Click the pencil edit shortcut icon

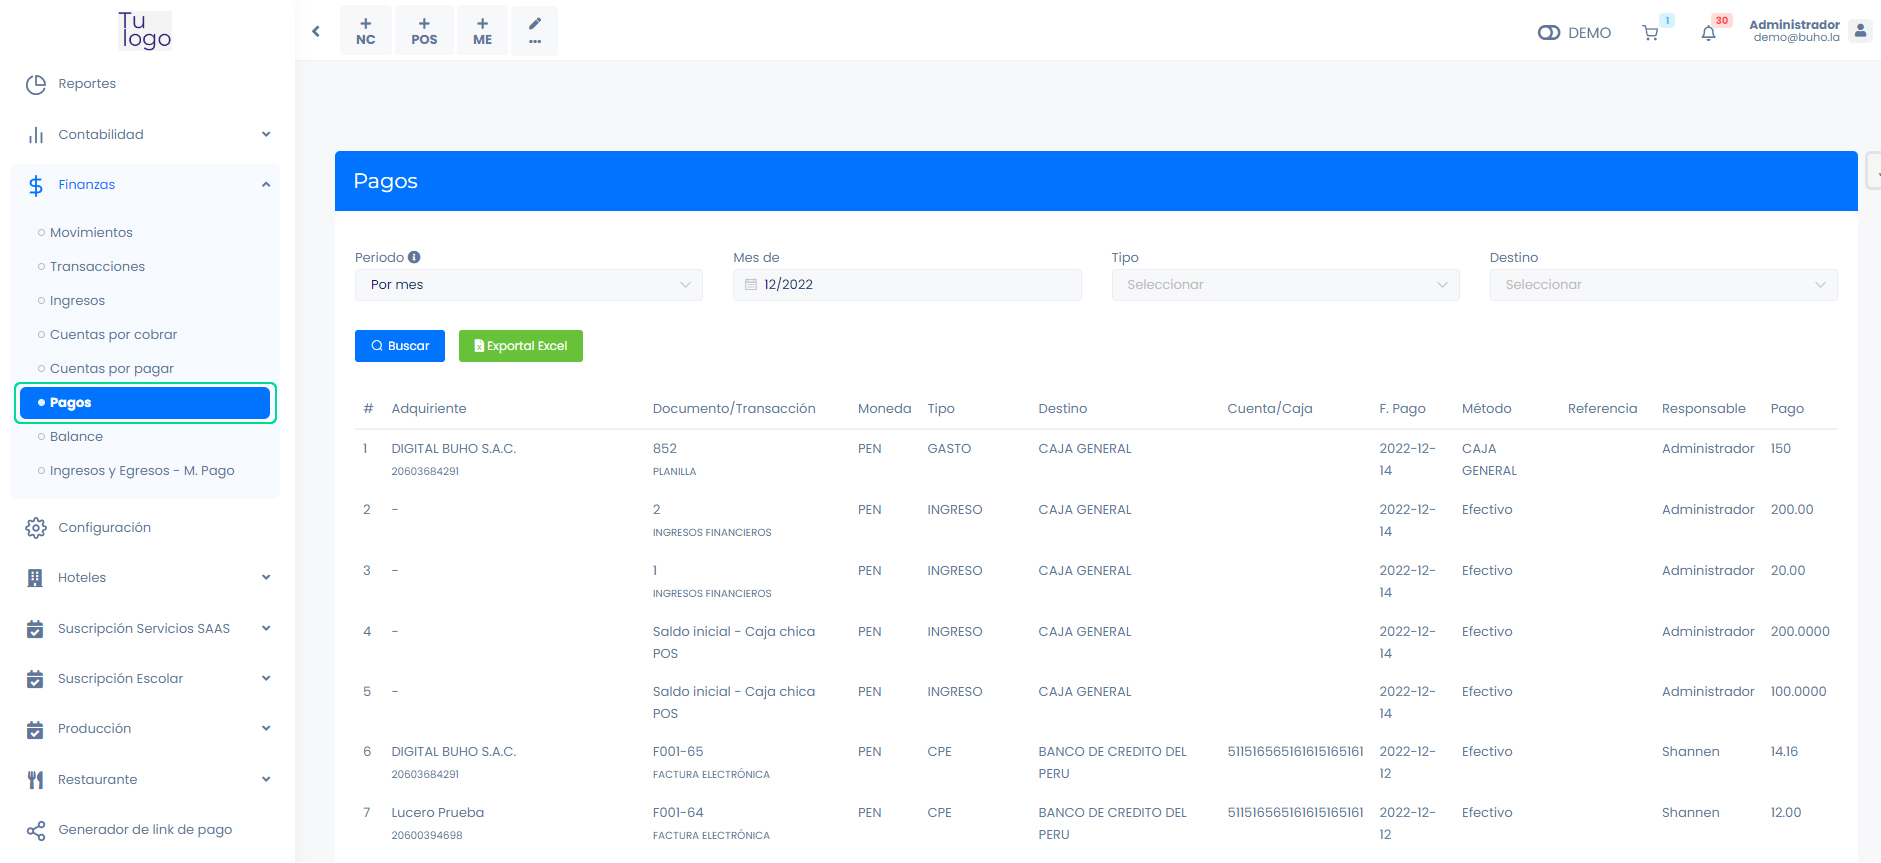tap(535, 30)
